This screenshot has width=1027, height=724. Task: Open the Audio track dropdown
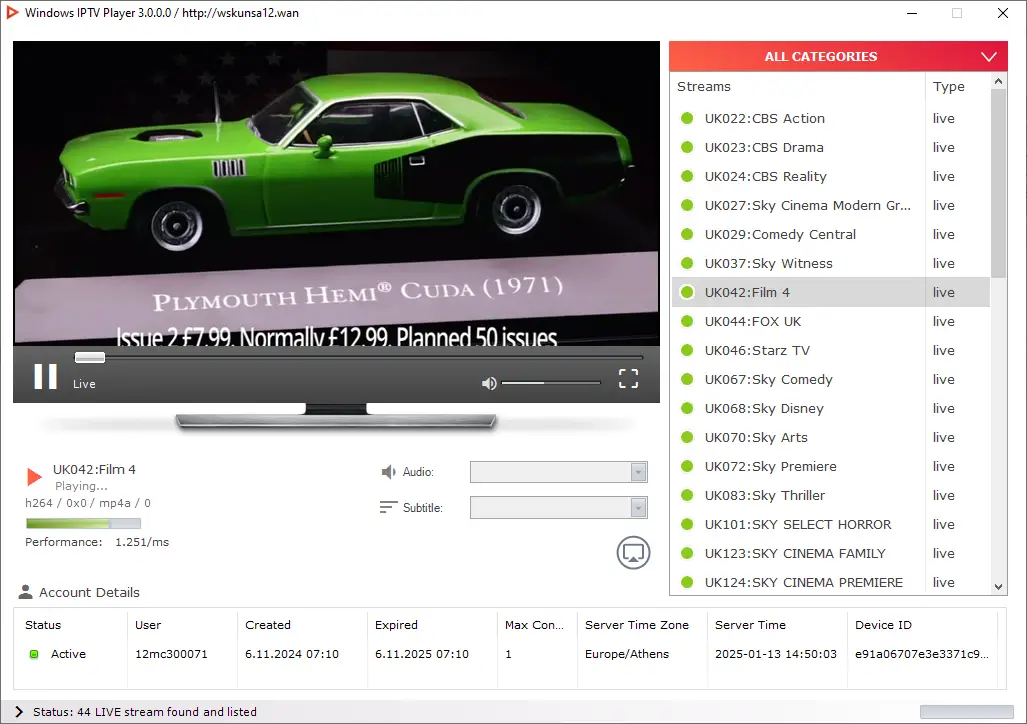pyautogui.click(x=559, y=472)
